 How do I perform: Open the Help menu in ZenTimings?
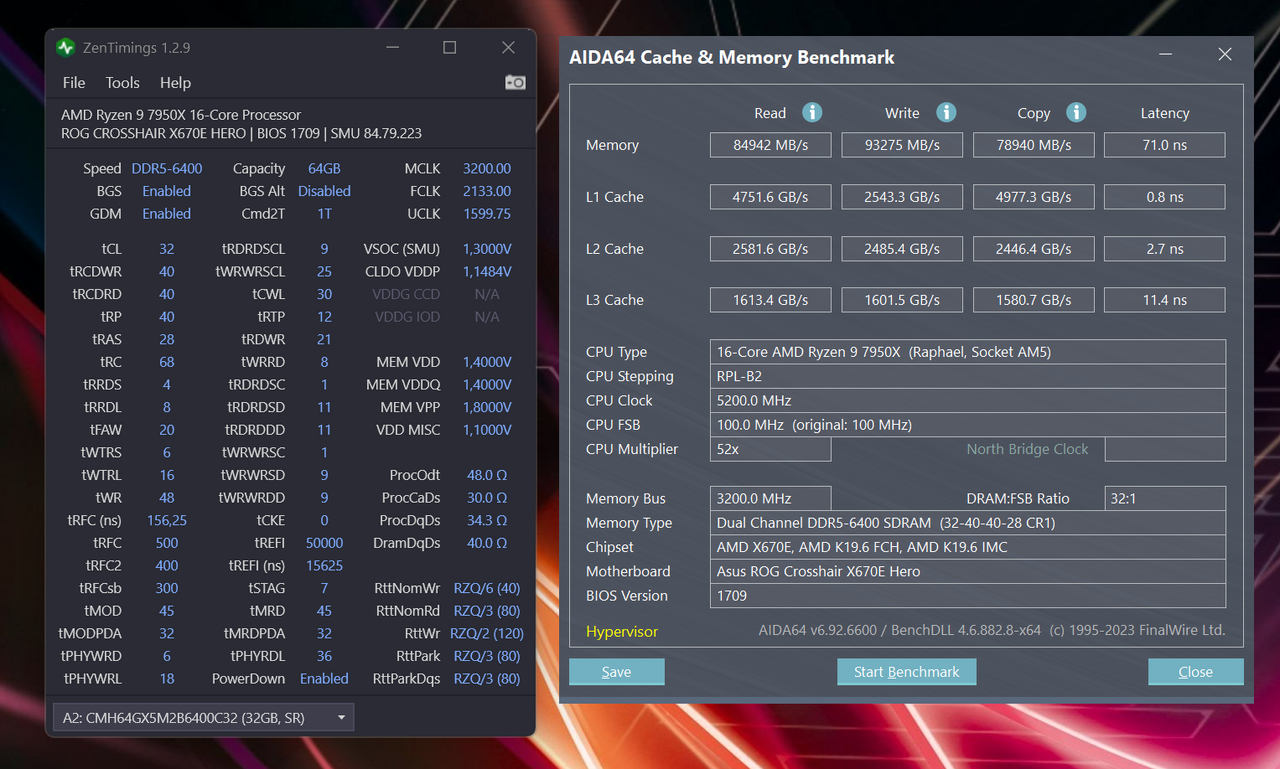click(175, 83)
